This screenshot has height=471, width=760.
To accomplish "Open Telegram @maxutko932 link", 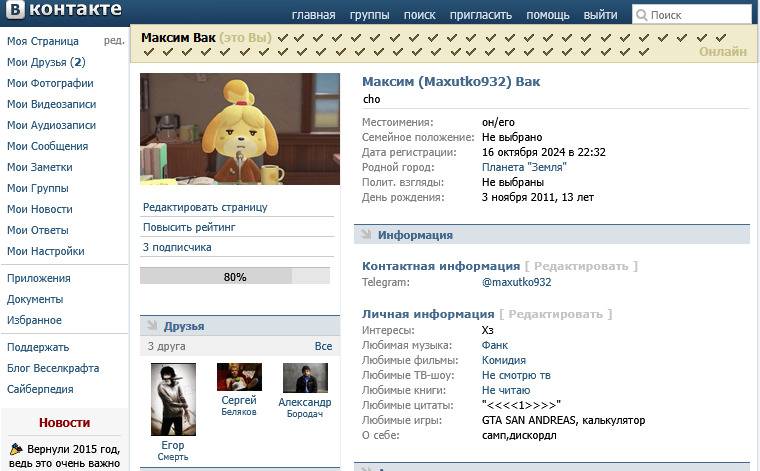I will point(517,282).
